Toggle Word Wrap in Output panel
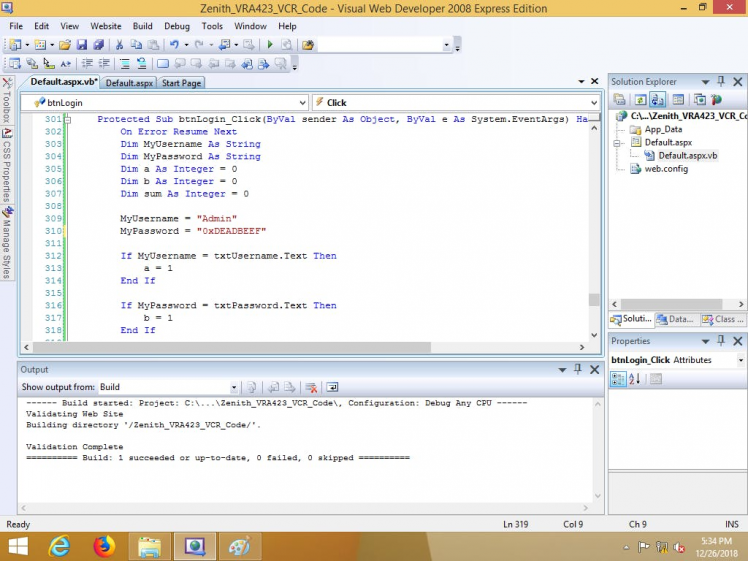This screenshot has height=561, width=748. (x=332, y=387)
